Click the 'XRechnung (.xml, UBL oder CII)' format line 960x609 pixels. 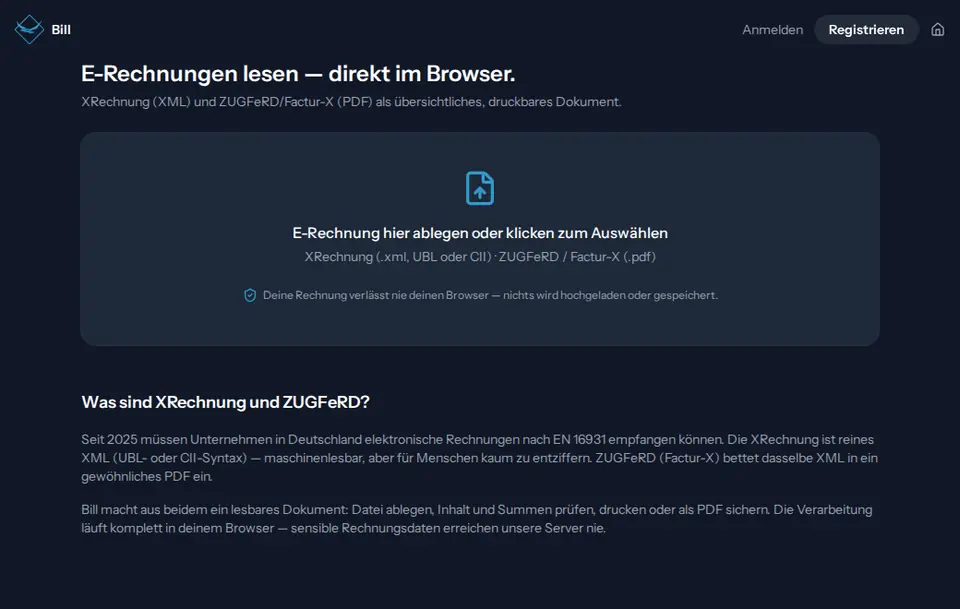coord(480,256)
